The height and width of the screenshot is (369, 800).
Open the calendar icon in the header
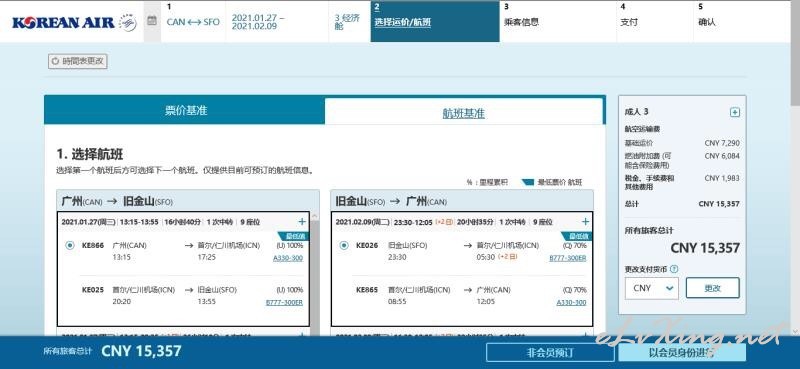152,21
